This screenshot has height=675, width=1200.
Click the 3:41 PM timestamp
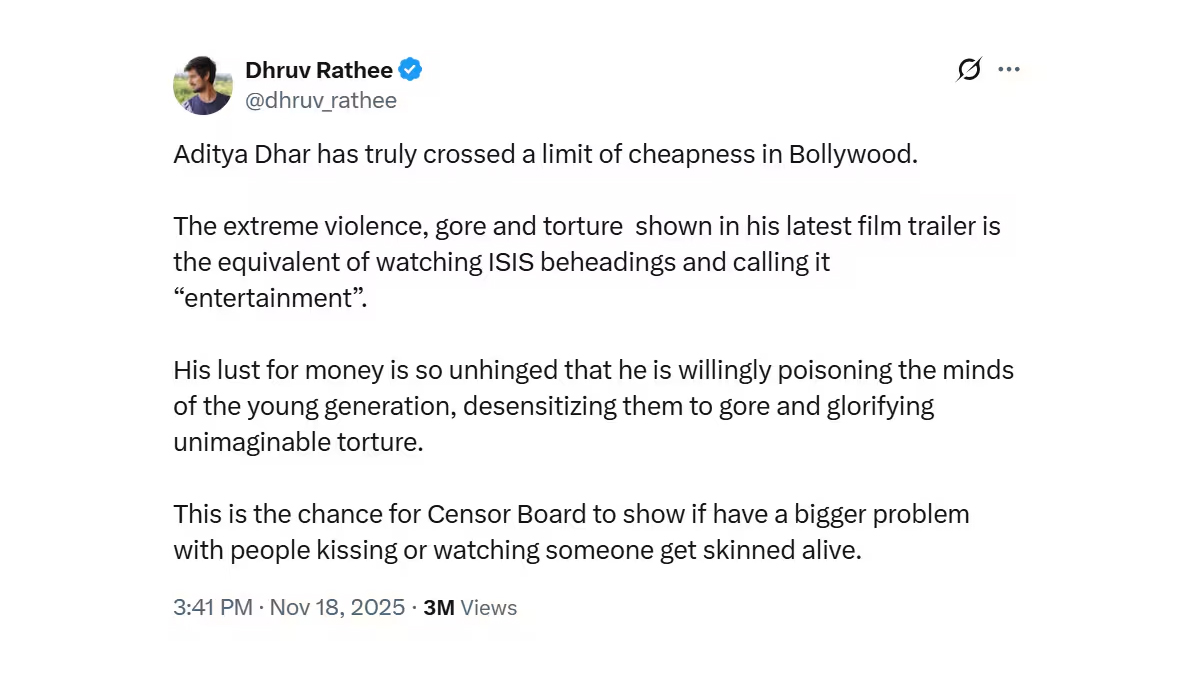coord(213,607)
